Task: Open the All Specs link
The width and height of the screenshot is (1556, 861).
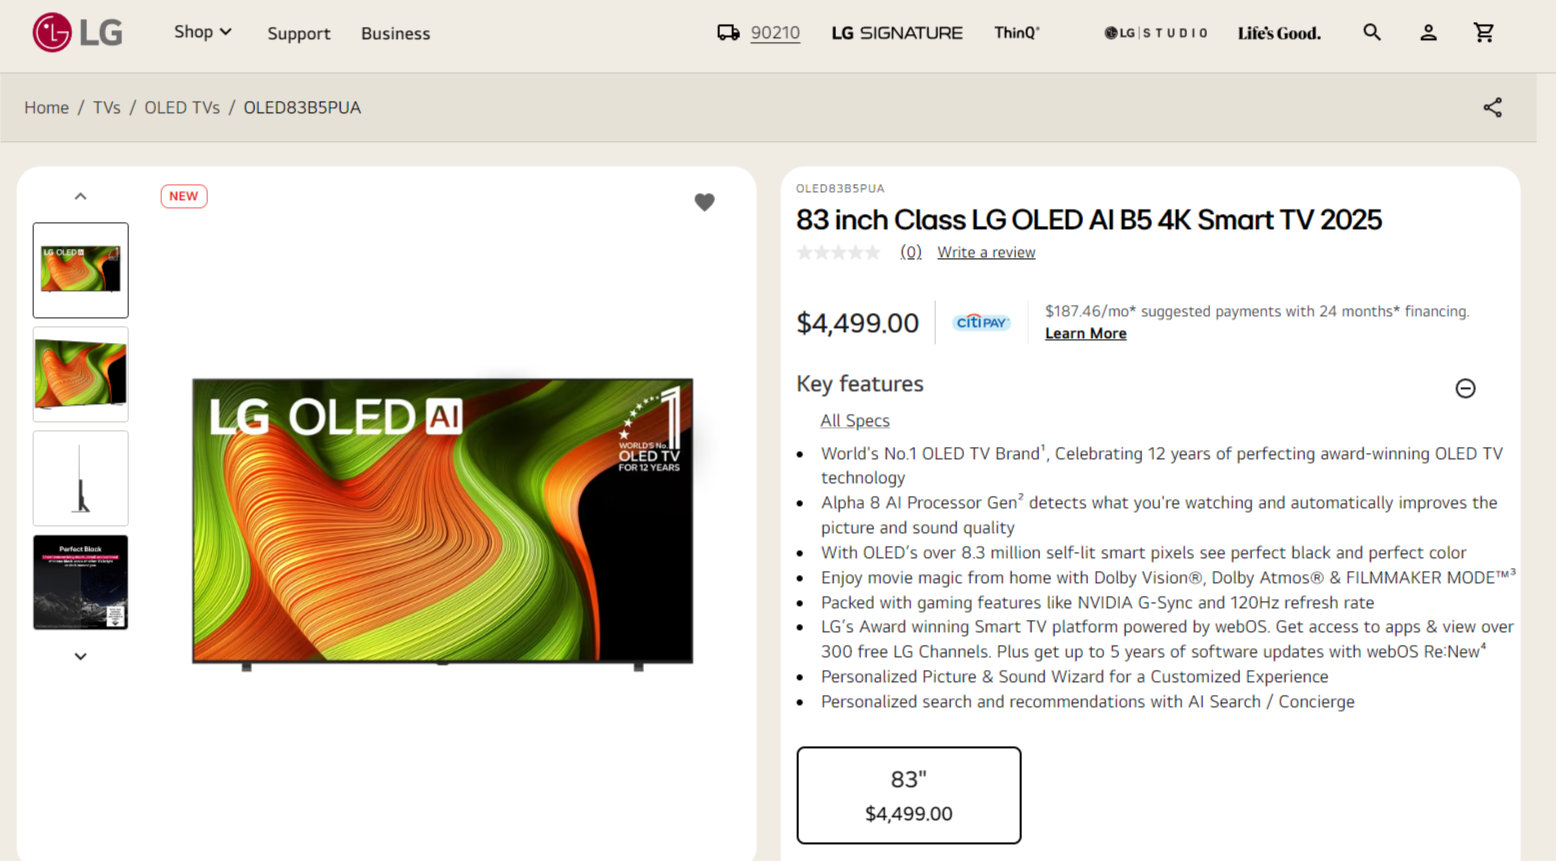Action: click(x=855, y=421)
